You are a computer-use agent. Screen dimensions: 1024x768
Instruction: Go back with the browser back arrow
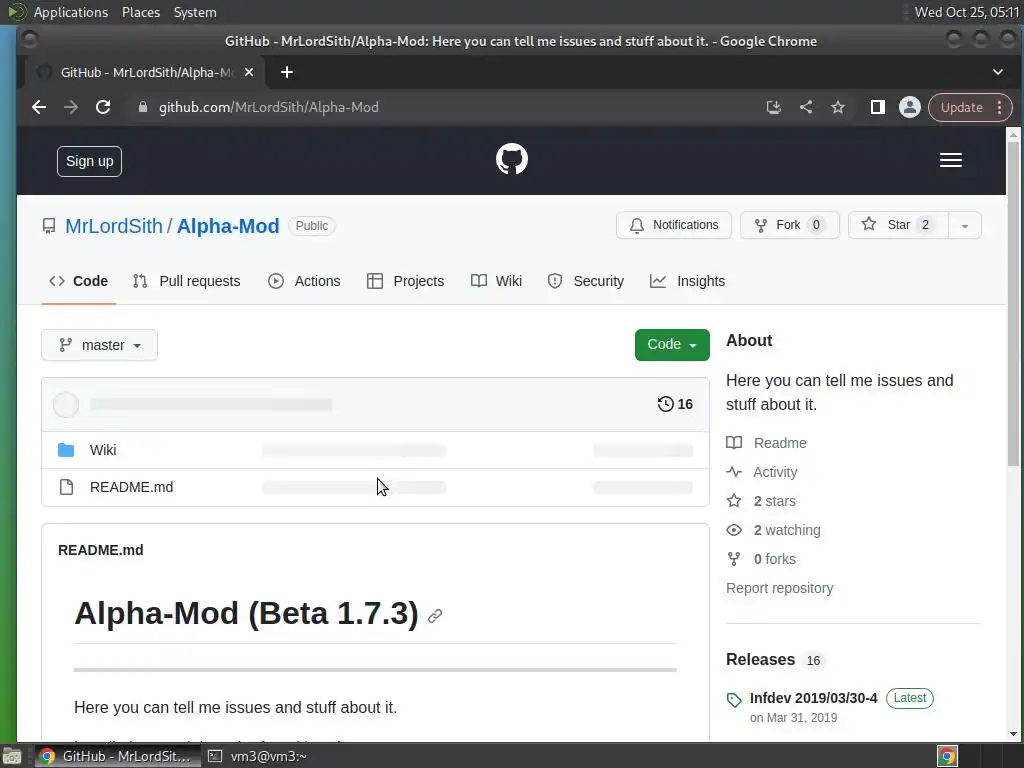point(39,107)
